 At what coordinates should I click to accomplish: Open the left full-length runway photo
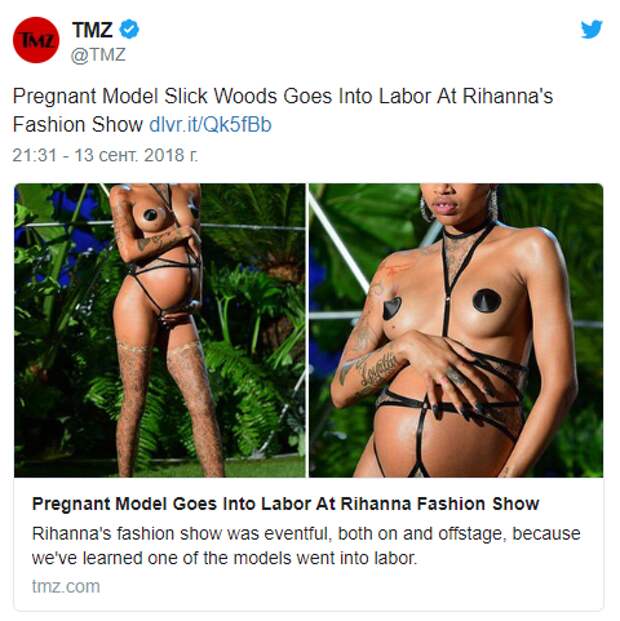tap(160, 330)
